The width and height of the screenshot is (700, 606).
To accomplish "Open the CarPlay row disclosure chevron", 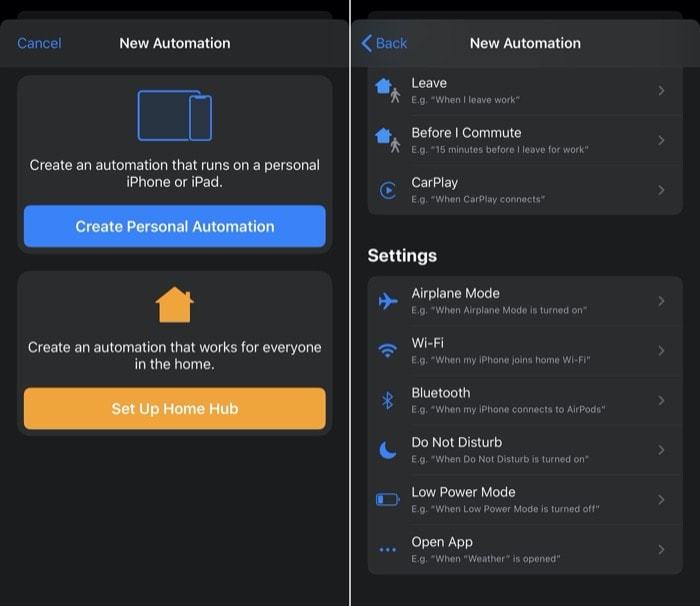I will (661, 190).
